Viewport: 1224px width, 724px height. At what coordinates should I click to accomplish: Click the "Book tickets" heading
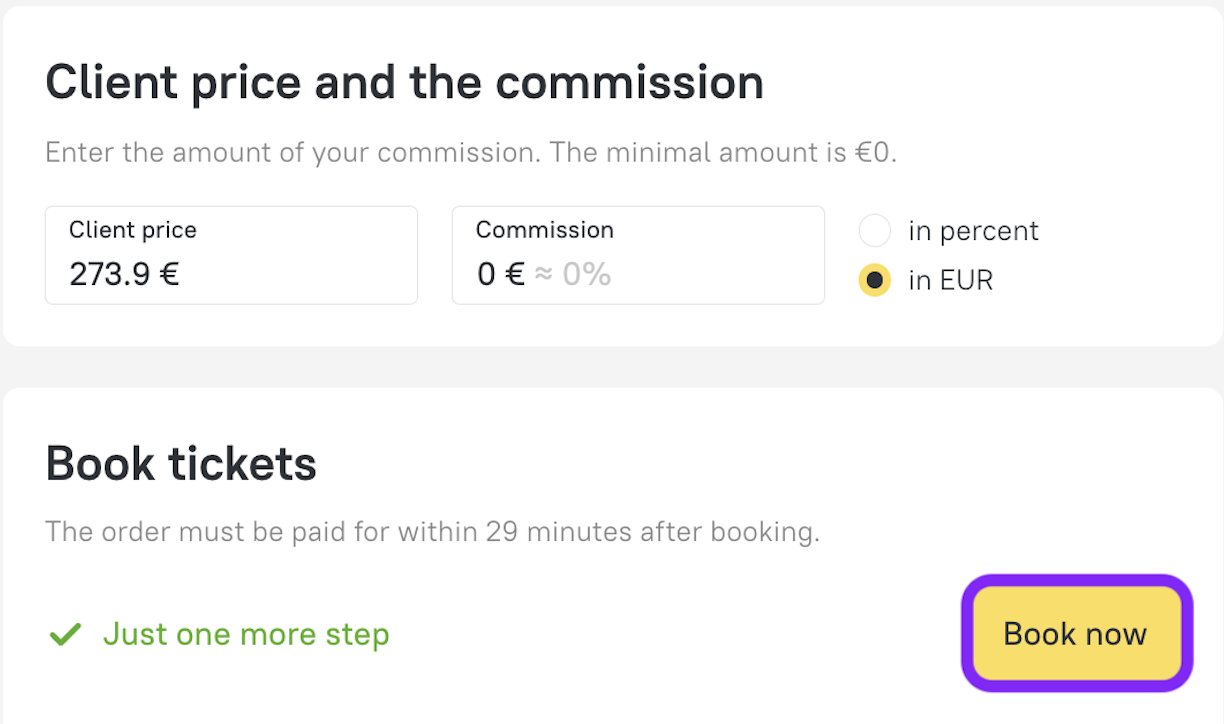pos(181,464)
